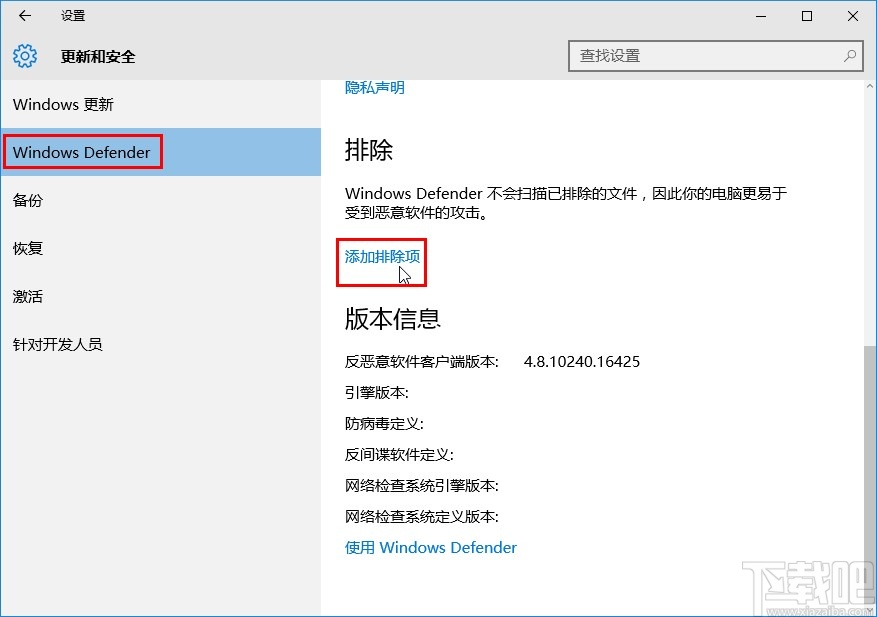Click the back arrow to return to Settings
The image size is (877, 617).
tap(24, 16)
